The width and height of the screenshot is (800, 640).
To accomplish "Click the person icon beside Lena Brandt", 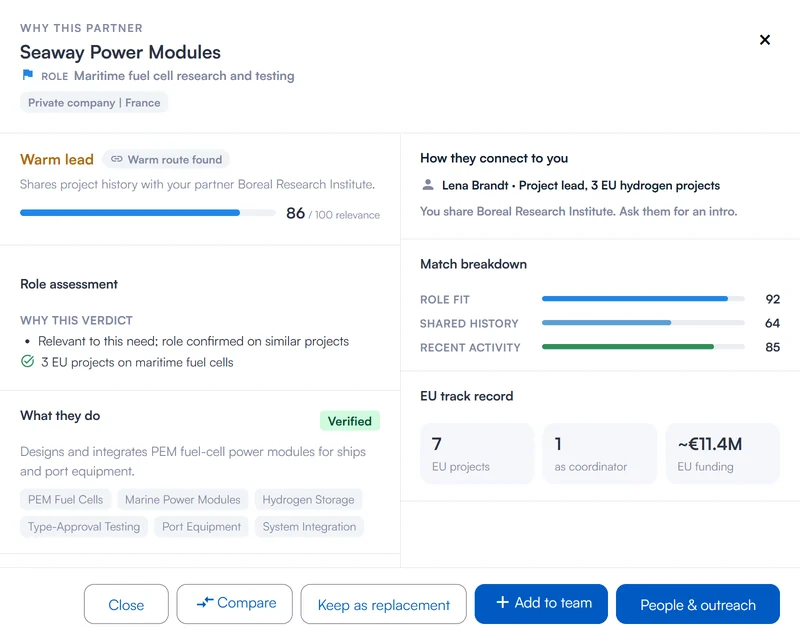I will coord(428,185).
